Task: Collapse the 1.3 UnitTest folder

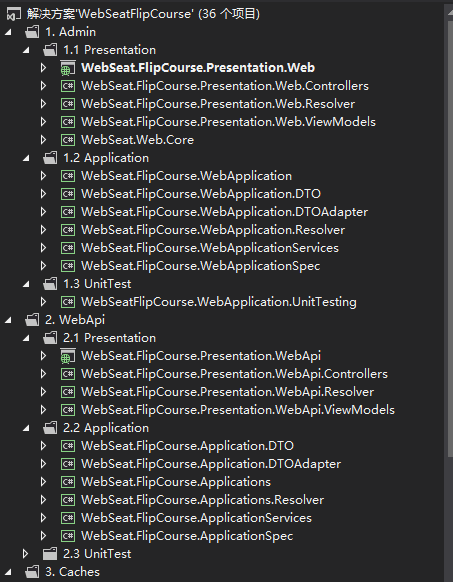Action: [x=26, y=284]
